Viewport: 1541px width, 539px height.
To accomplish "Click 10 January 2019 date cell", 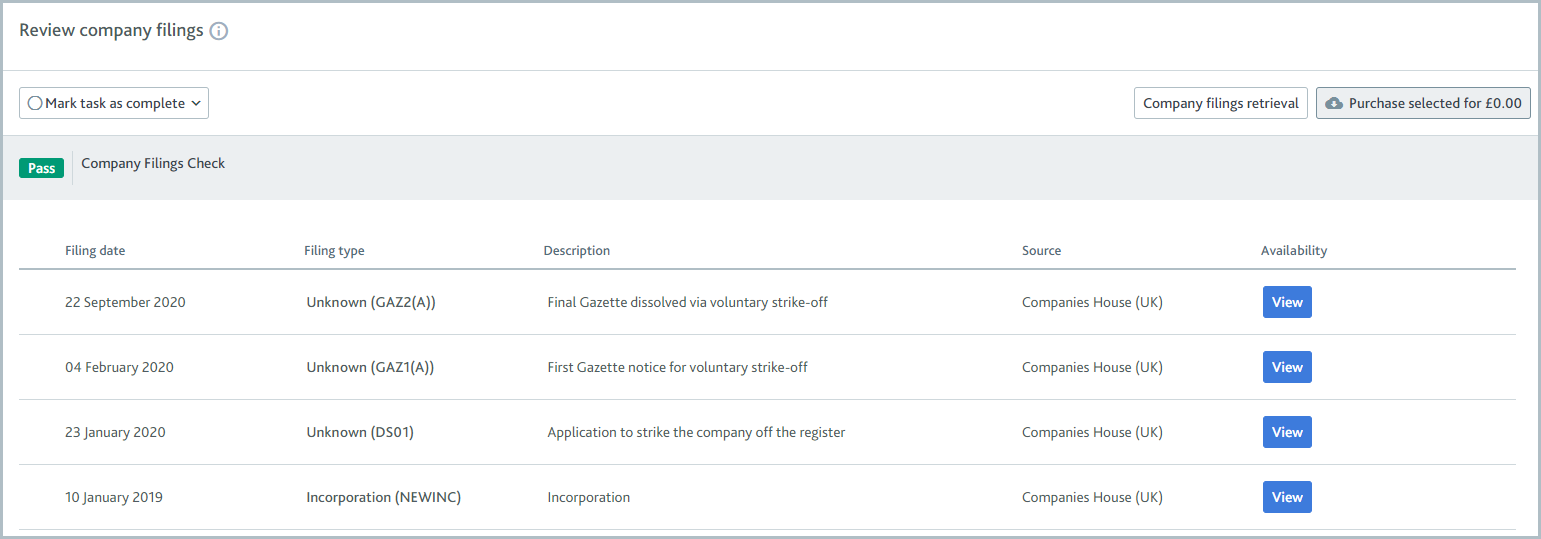I will click(114, 497).
